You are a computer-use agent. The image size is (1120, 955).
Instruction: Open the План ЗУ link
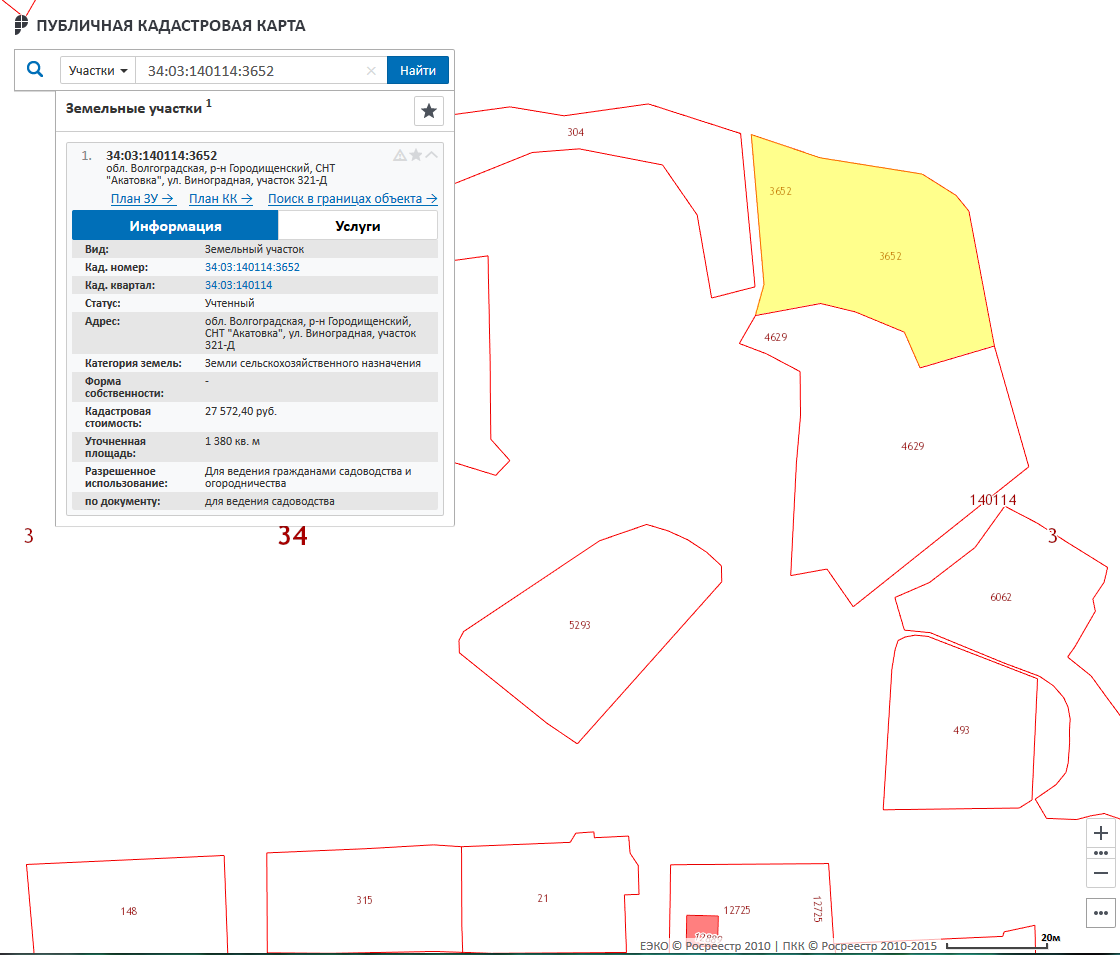tap(142, 199)
